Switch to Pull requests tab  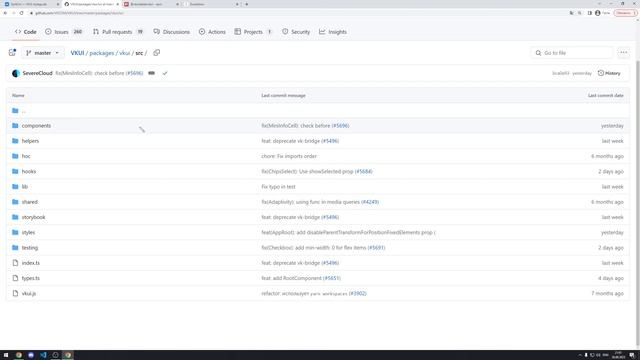[x=118, y=32]
